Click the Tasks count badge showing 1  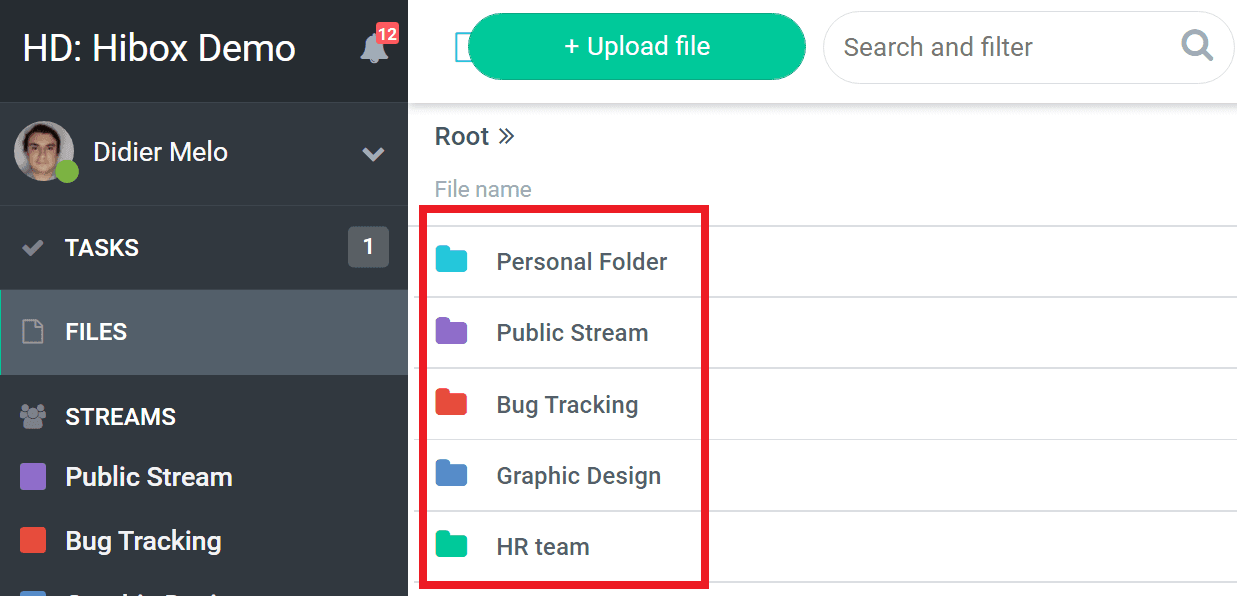[368, 247]
